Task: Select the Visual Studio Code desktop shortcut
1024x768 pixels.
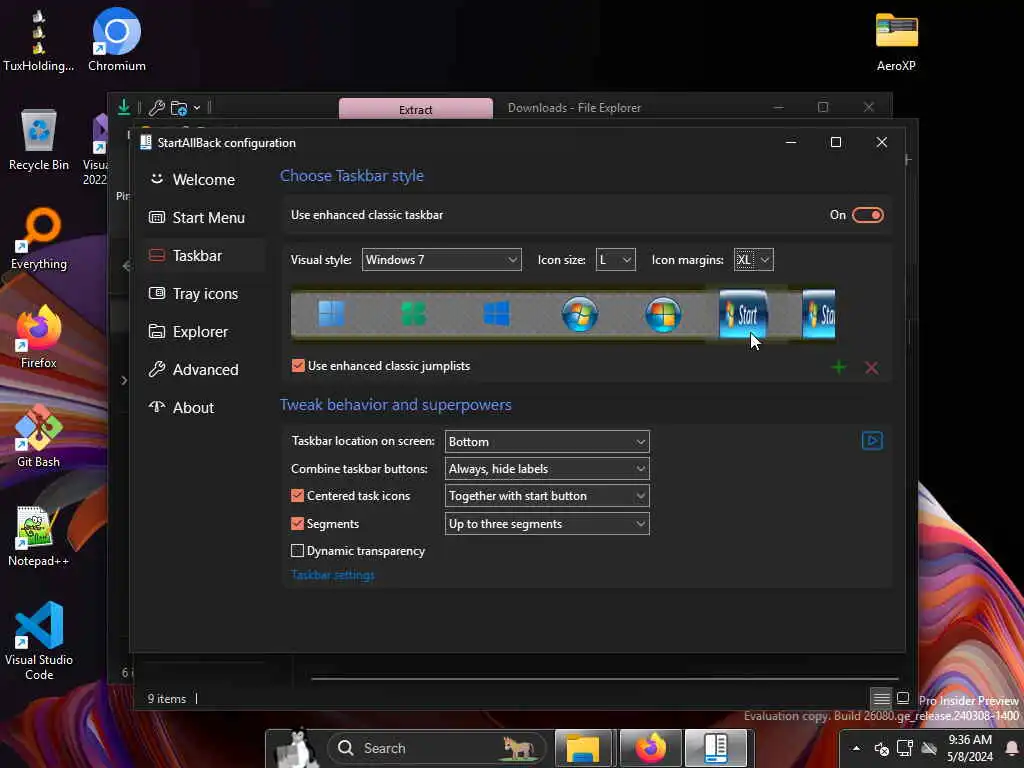Action: pyautogui.click(x=39, y=641)
